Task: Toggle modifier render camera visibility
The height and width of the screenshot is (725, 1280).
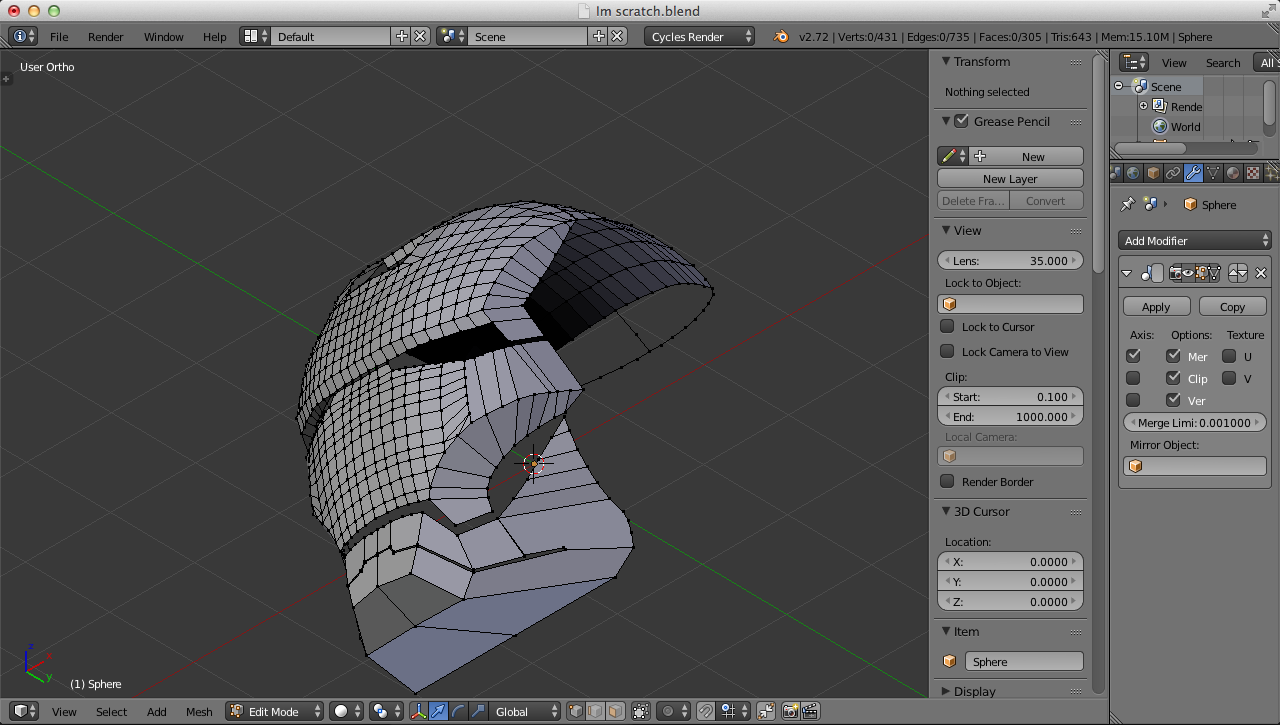Action: (x=1176, y=272)
